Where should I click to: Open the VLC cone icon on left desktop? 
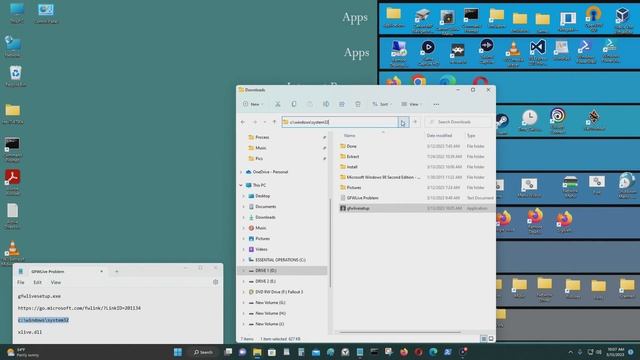(x=13, y=253)
